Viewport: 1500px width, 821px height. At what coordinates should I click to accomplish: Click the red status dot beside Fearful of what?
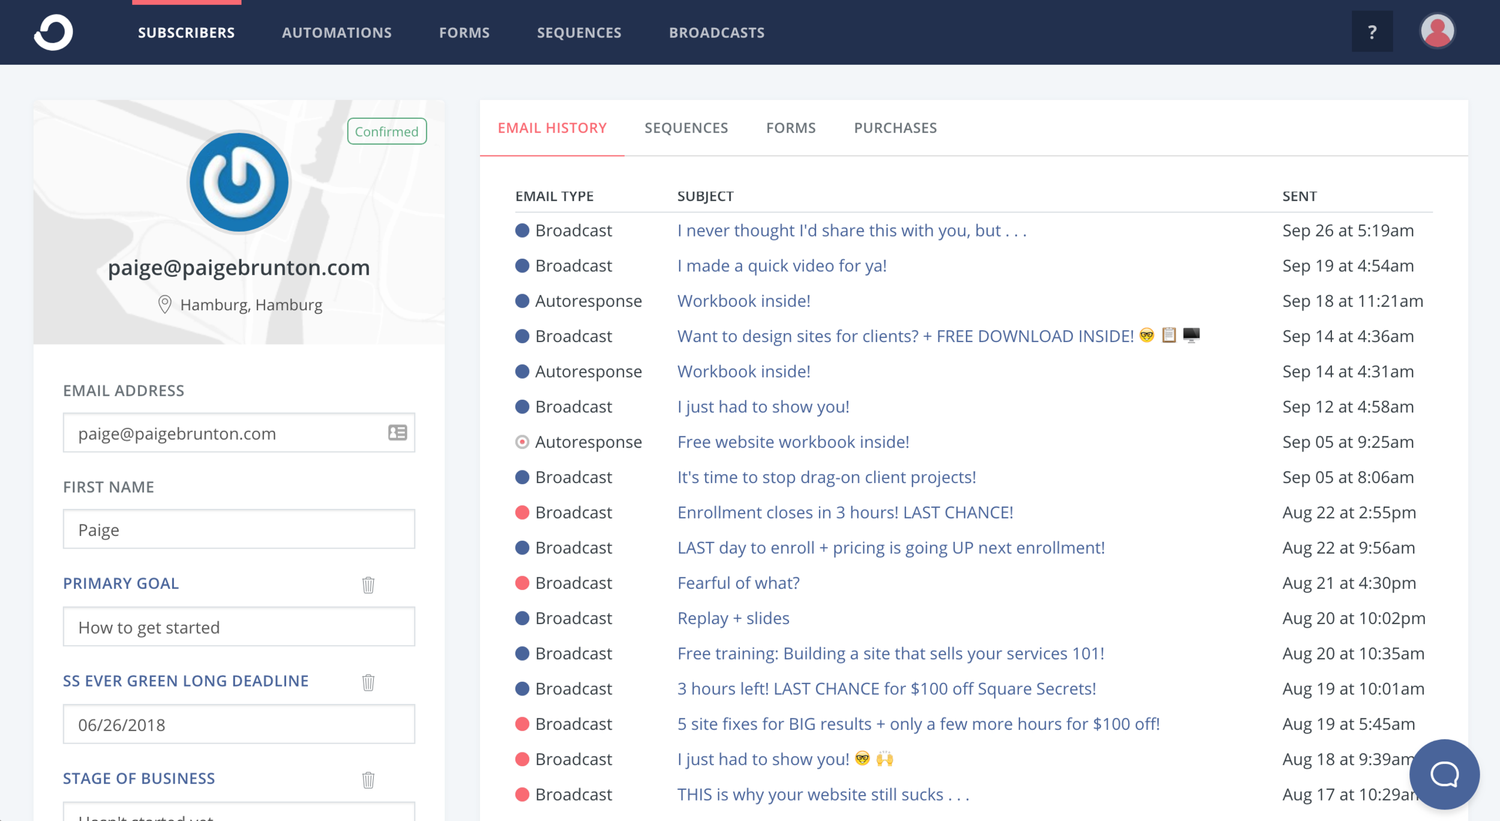click(x=521, y=582)
